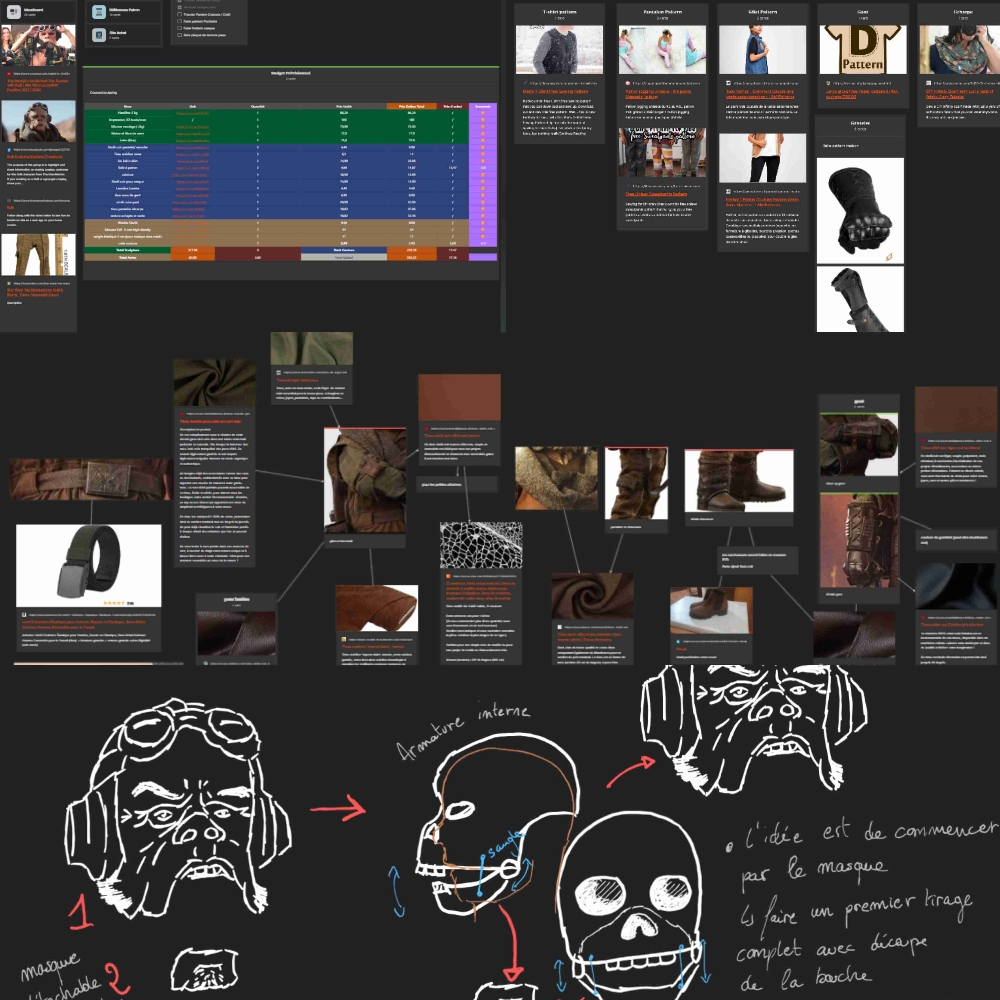Click the favicon above the Bulli Facebook link
The image size is (1000, 1000).
coord(8,148)
